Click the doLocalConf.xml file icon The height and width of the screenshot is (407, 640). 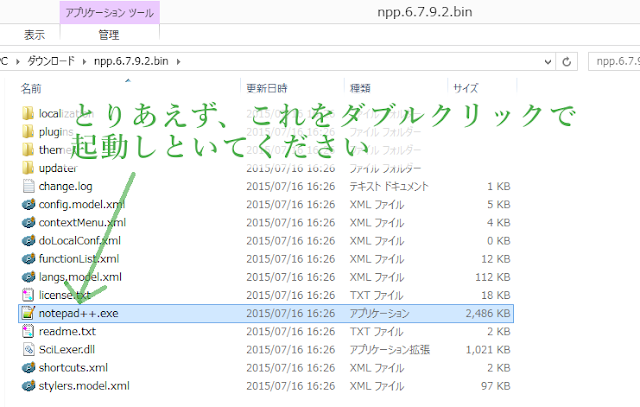tap(28, 240)
